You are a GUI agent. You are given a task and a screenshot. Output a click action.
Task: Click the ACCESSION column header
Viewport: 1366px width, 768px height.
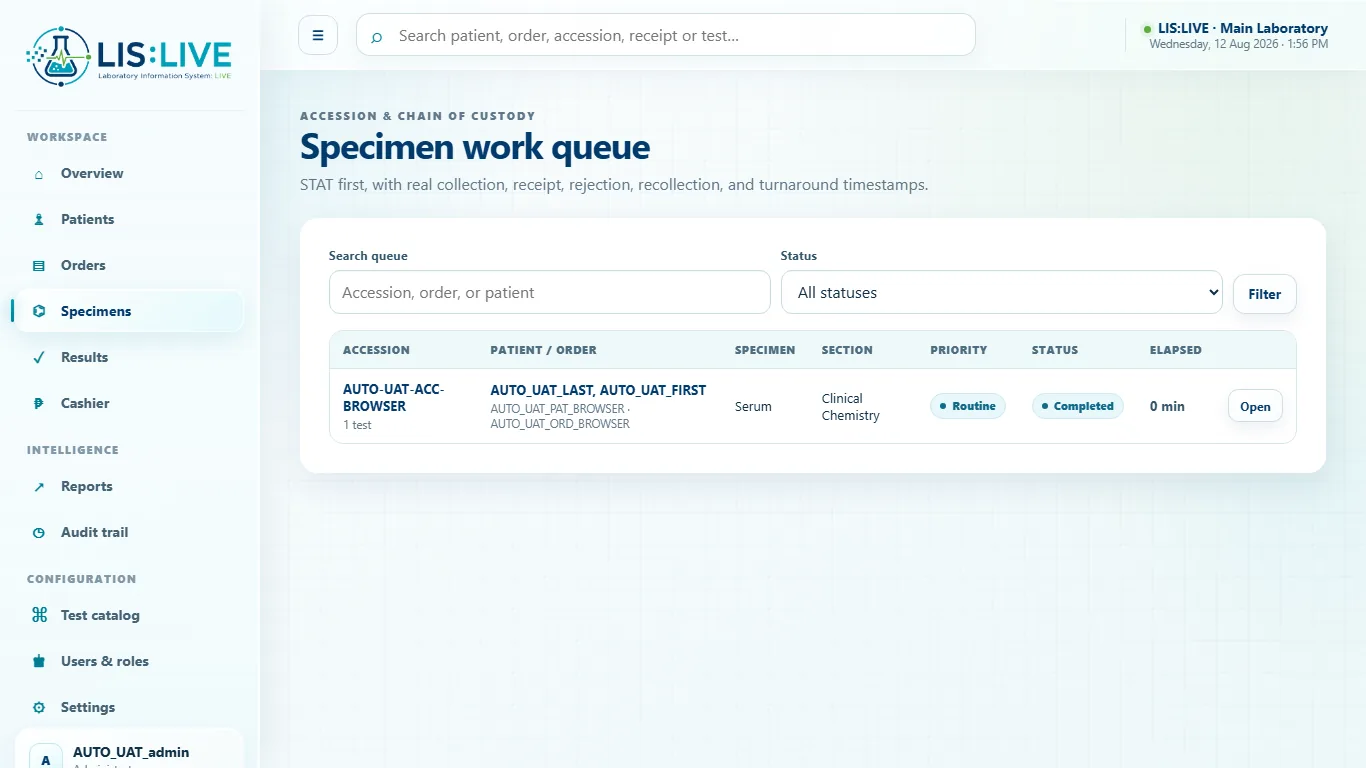point(376,350)
